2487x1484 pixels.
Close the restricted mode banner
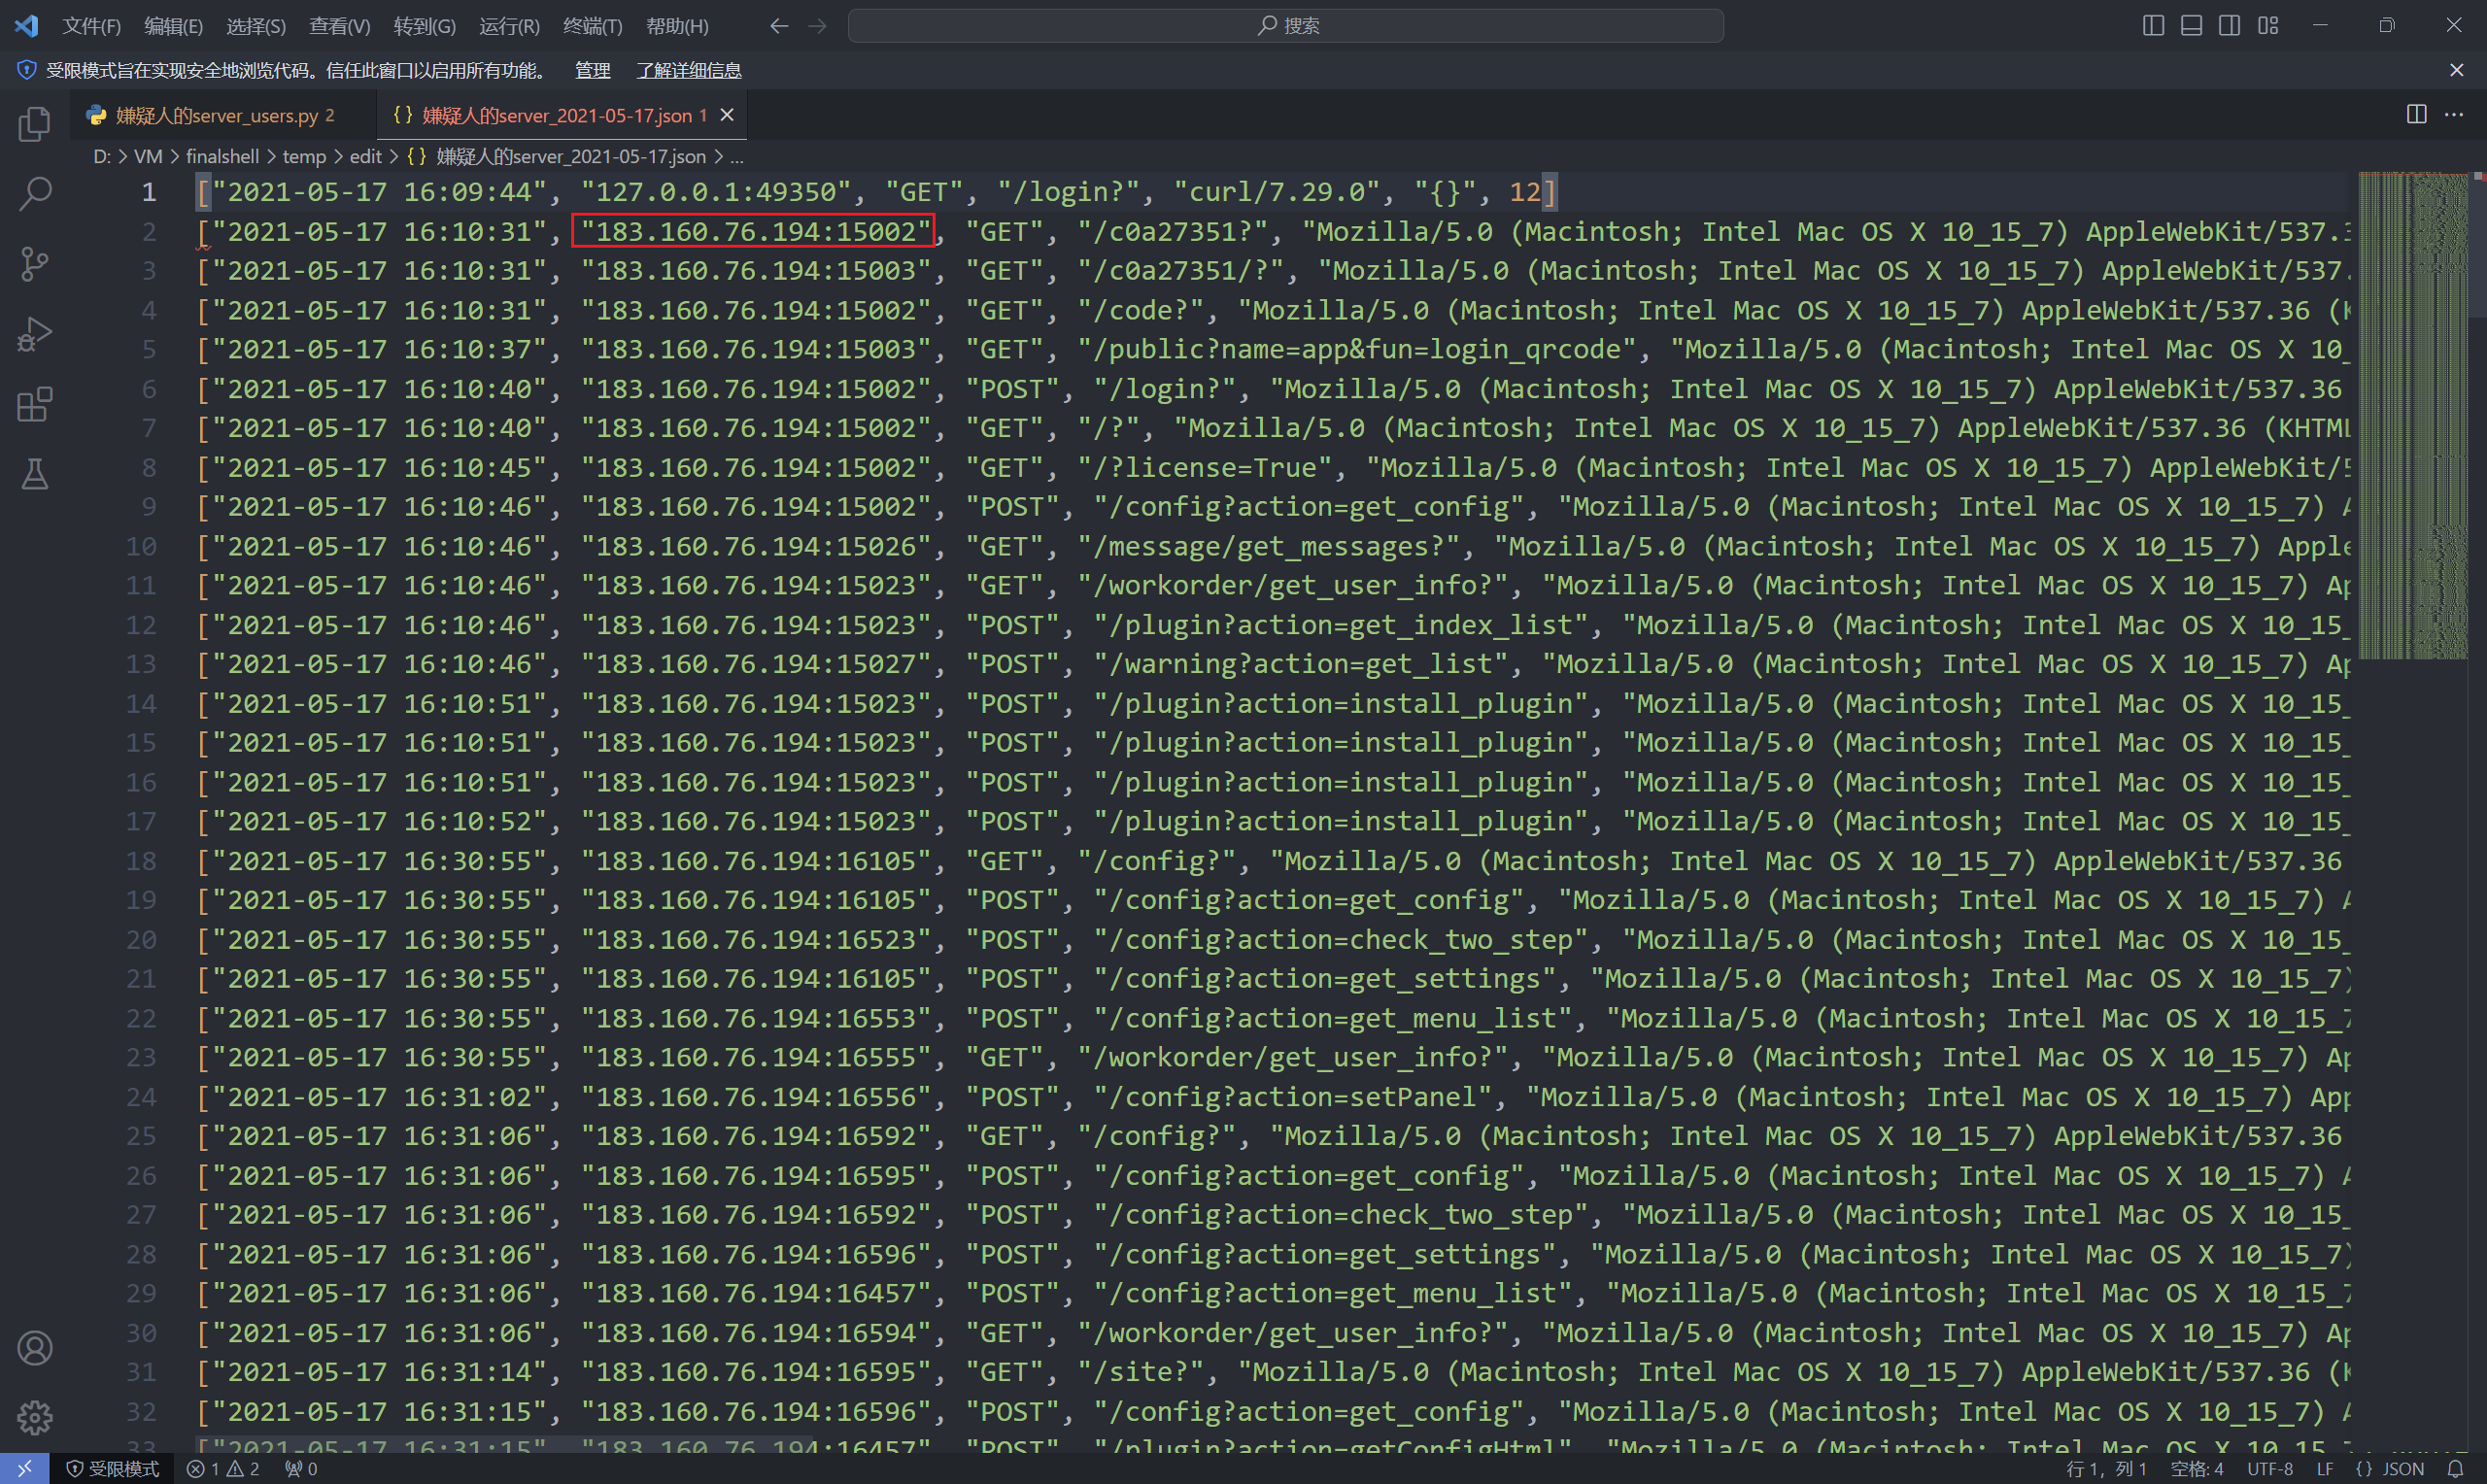click(2456, 70)
